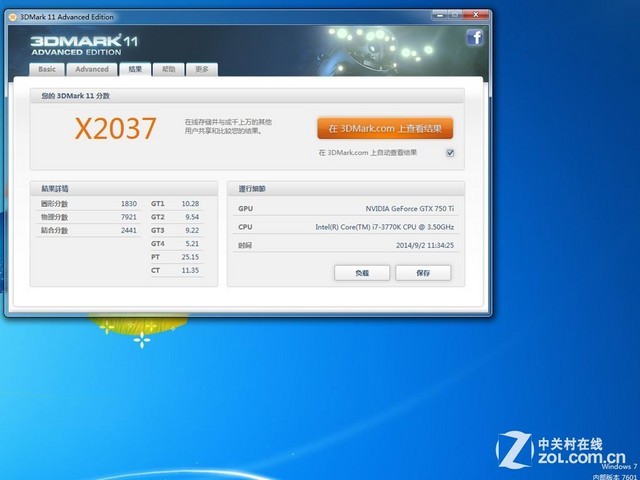Click the GT3 value 9.22

(x=192, y=231)
